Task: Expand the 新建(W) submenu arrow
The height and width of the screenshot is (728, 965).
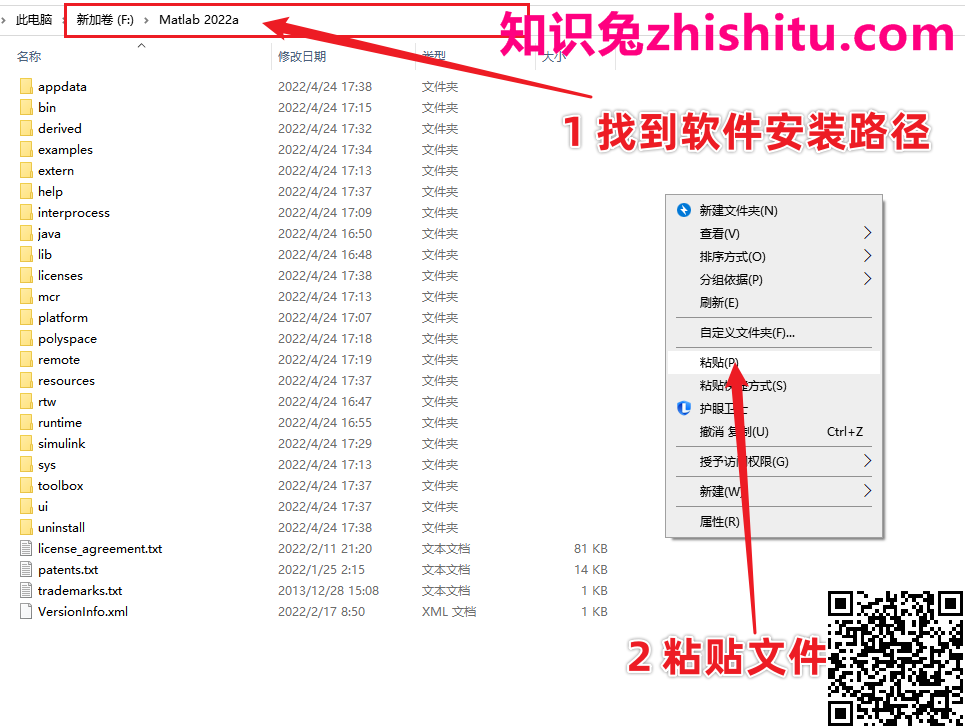Action: click(867, 490)
